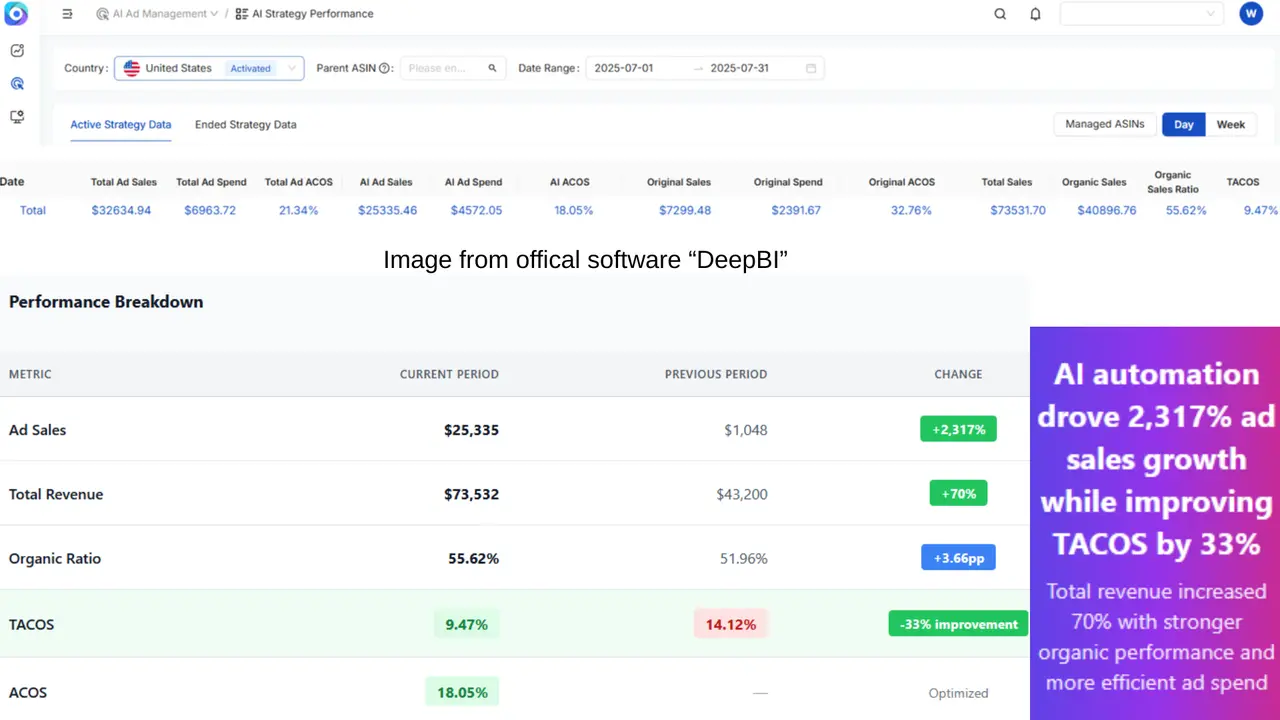Open the date range calendar picker

(x=811, y=68)
